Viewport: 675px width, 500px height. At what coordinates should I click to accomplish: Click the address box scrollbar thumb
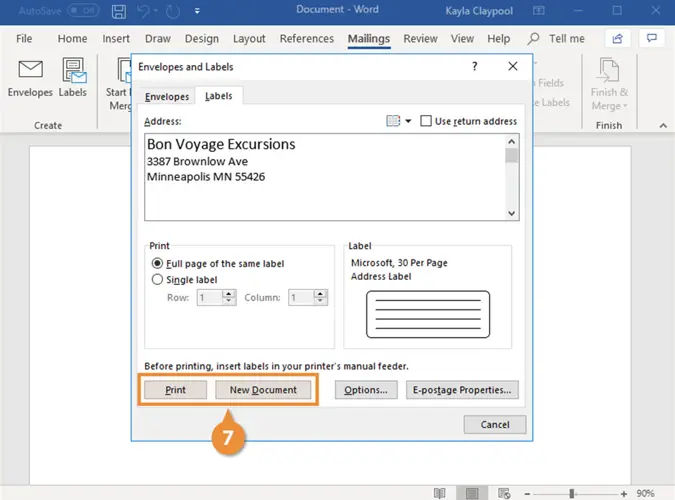coord(511,155)
